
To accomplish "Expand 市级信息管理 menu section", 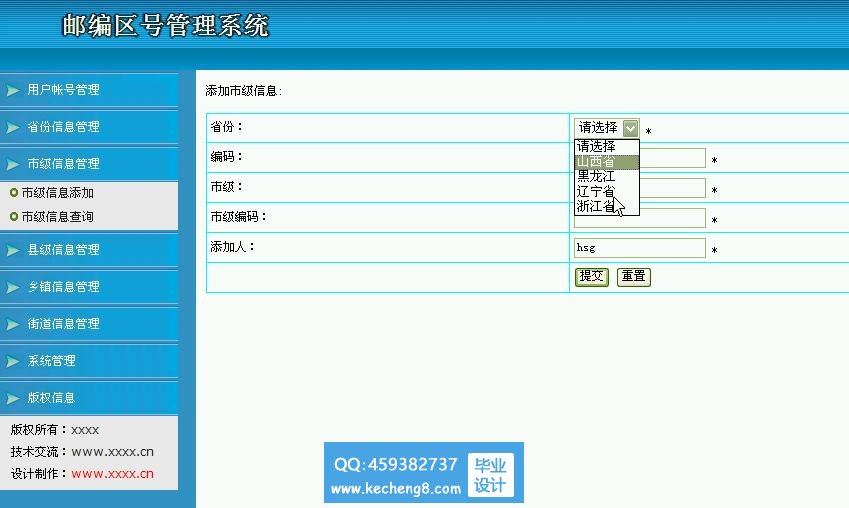I will (89, 164).
